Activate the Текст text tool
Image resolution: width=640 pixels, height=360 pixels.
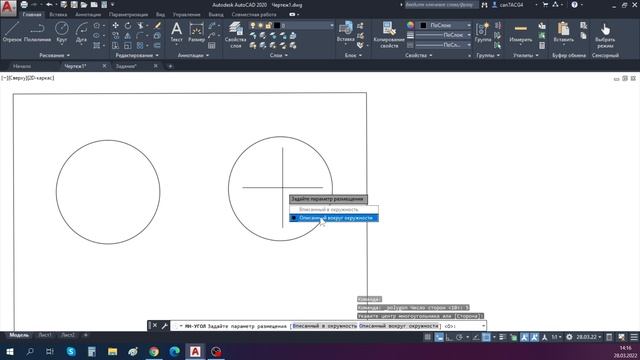click(x=176, y=32)
